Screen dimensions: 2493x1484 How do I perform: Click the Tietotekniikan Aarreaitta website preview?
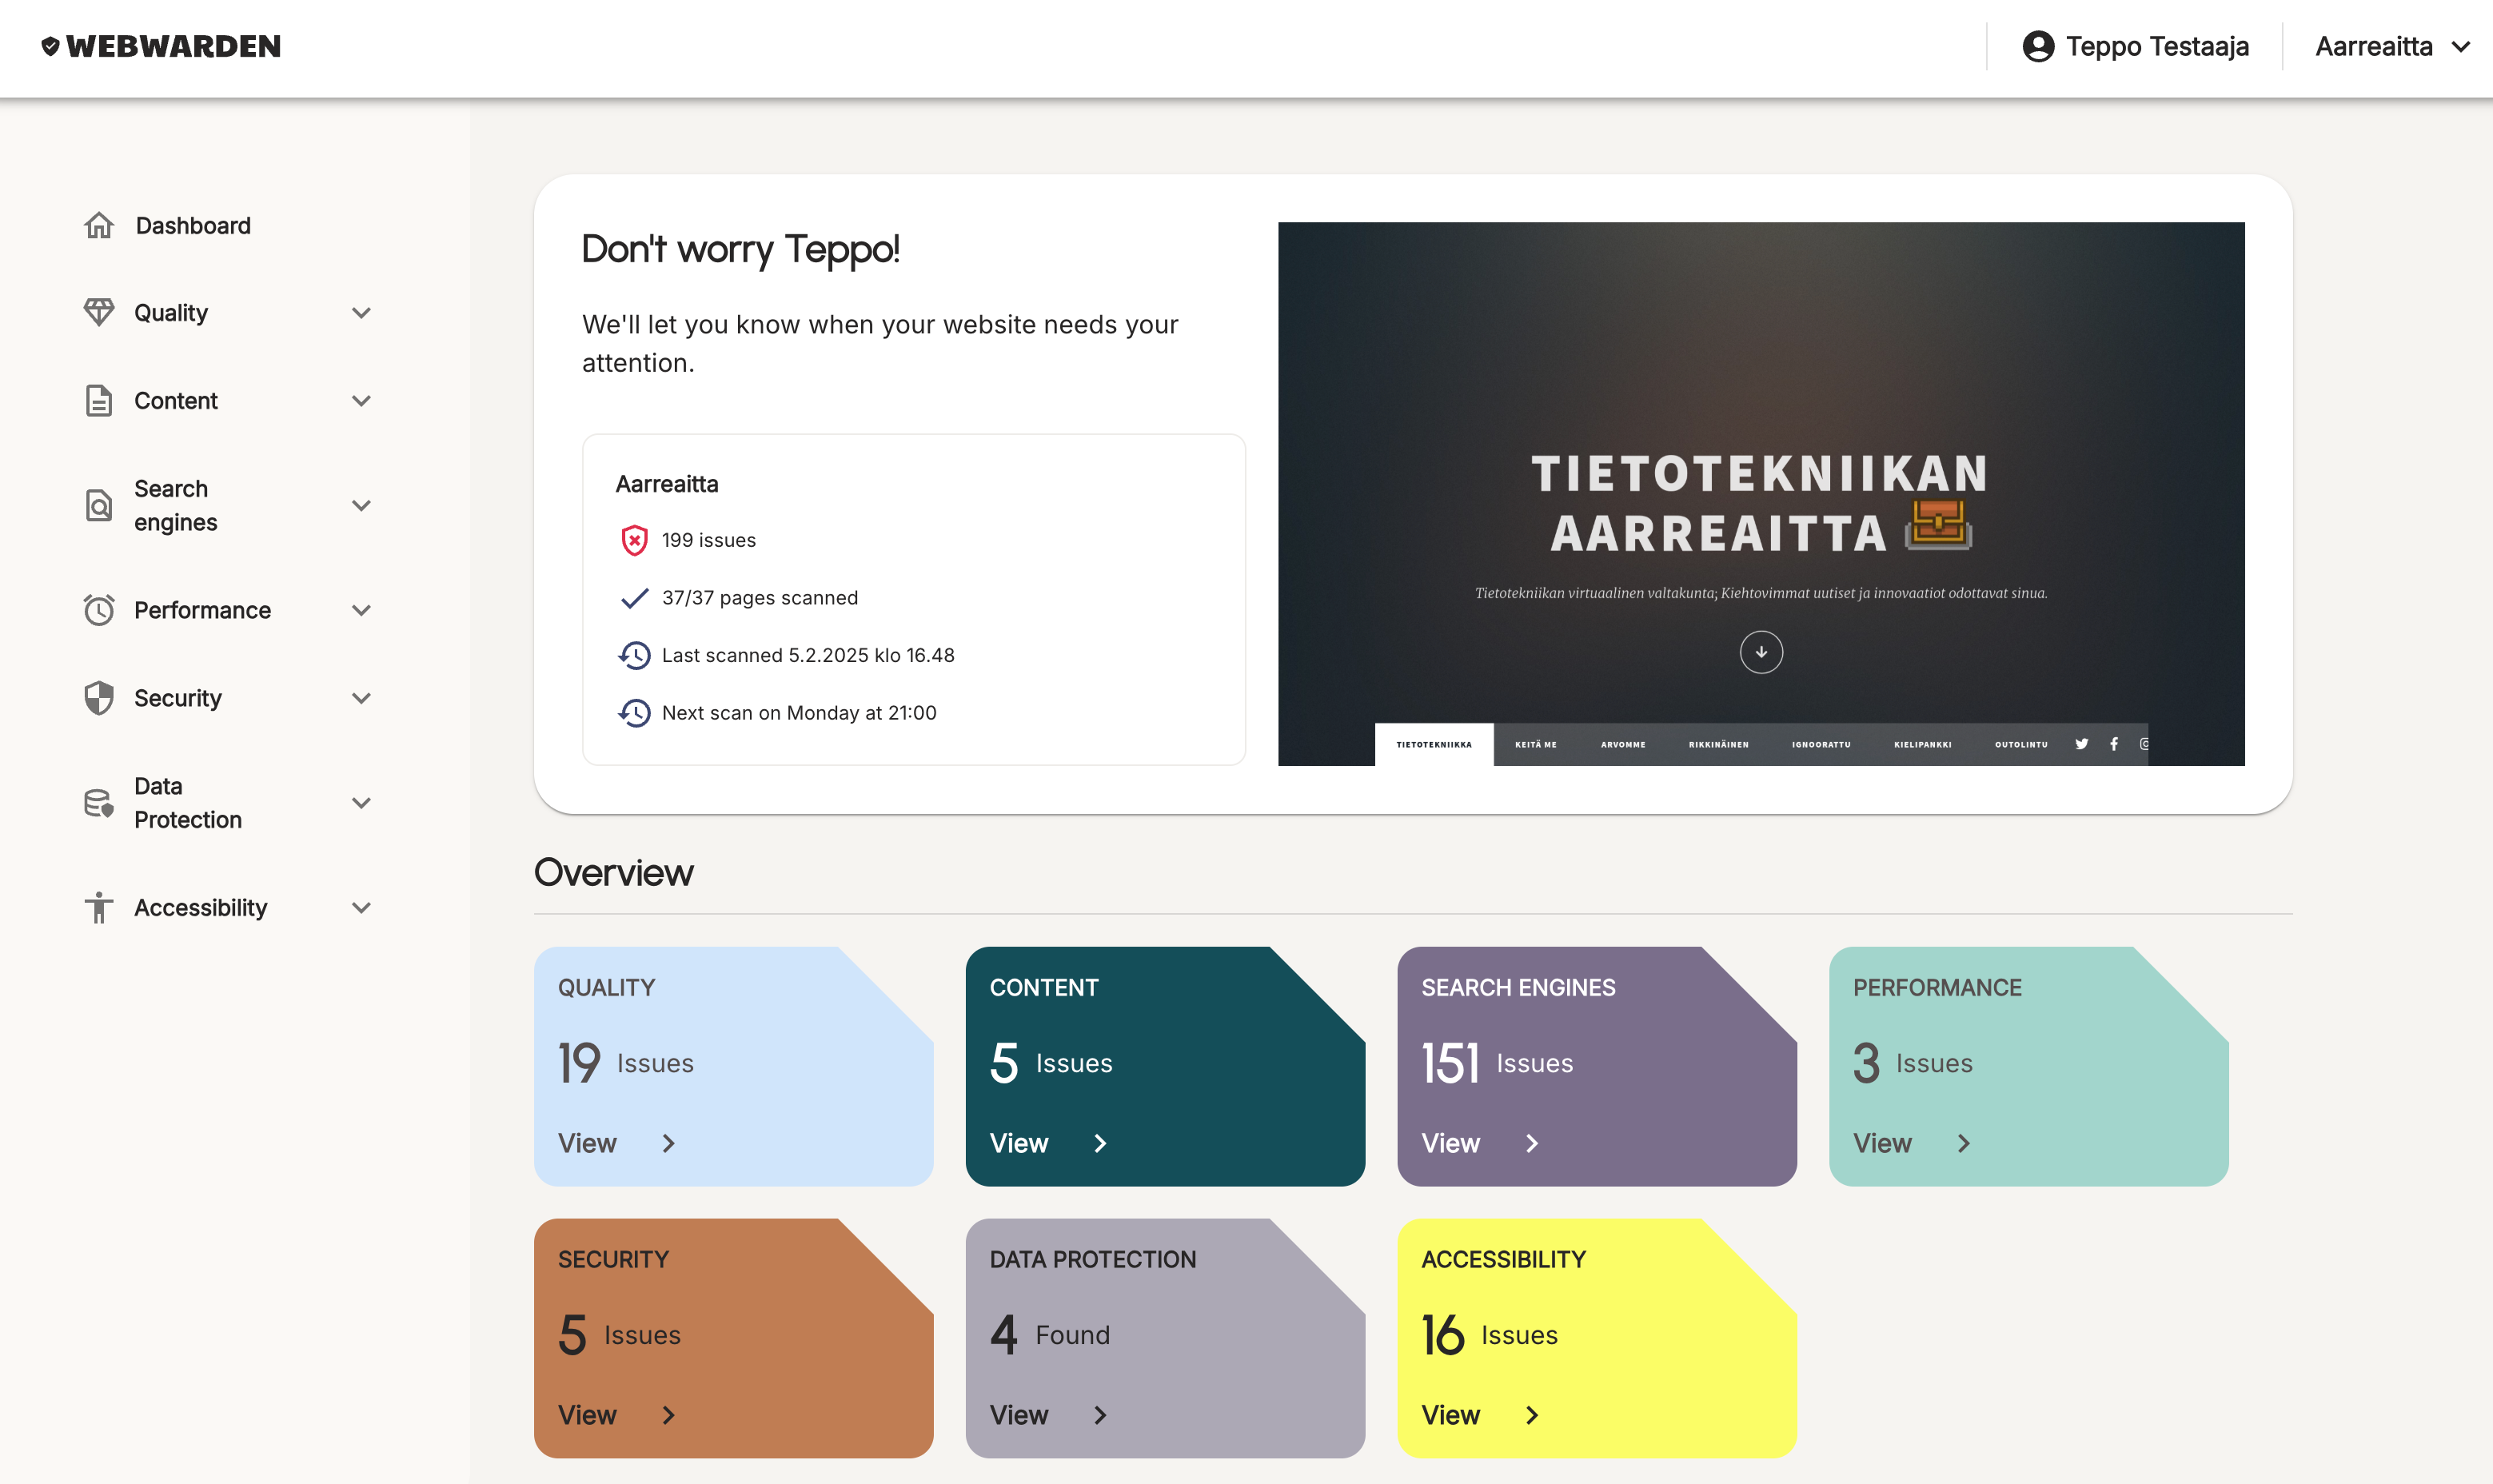point(1760,494)
